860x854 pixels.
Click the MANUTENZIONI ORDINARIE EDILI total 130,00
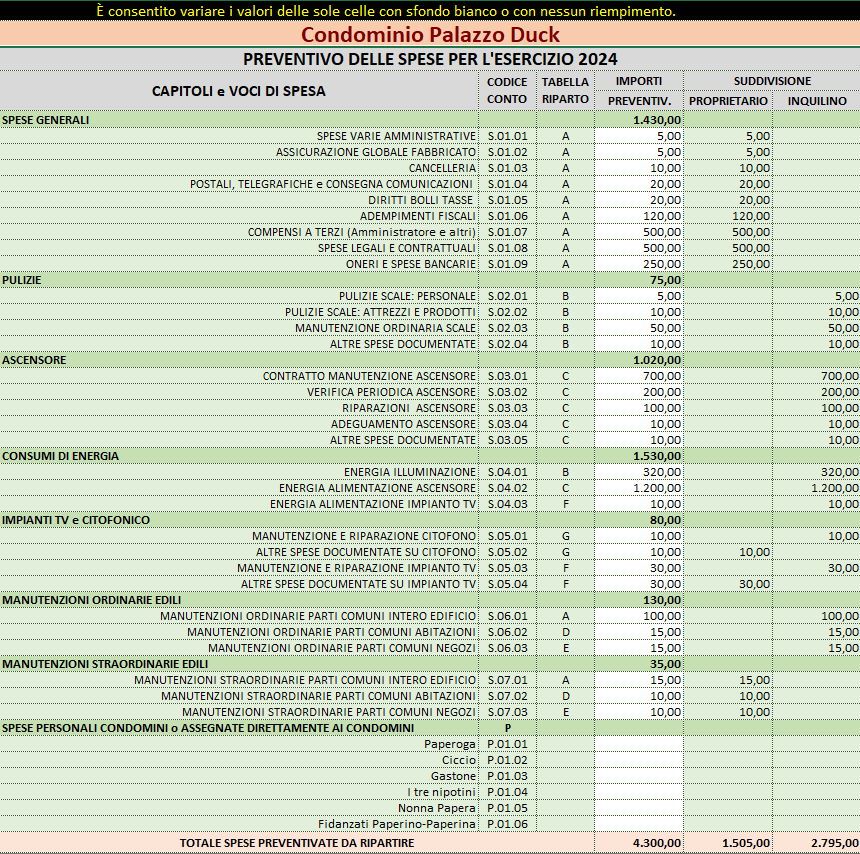point(639,600)
